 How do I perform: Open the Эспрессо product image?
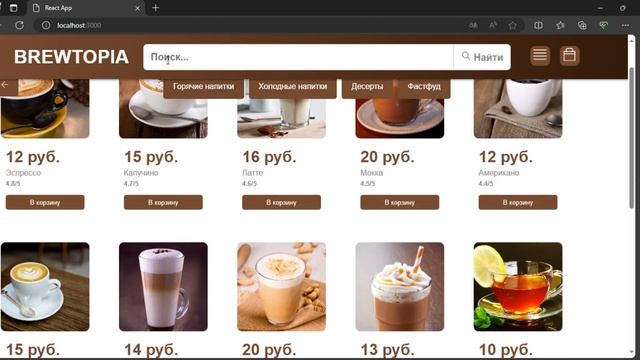tap(45, 109)
